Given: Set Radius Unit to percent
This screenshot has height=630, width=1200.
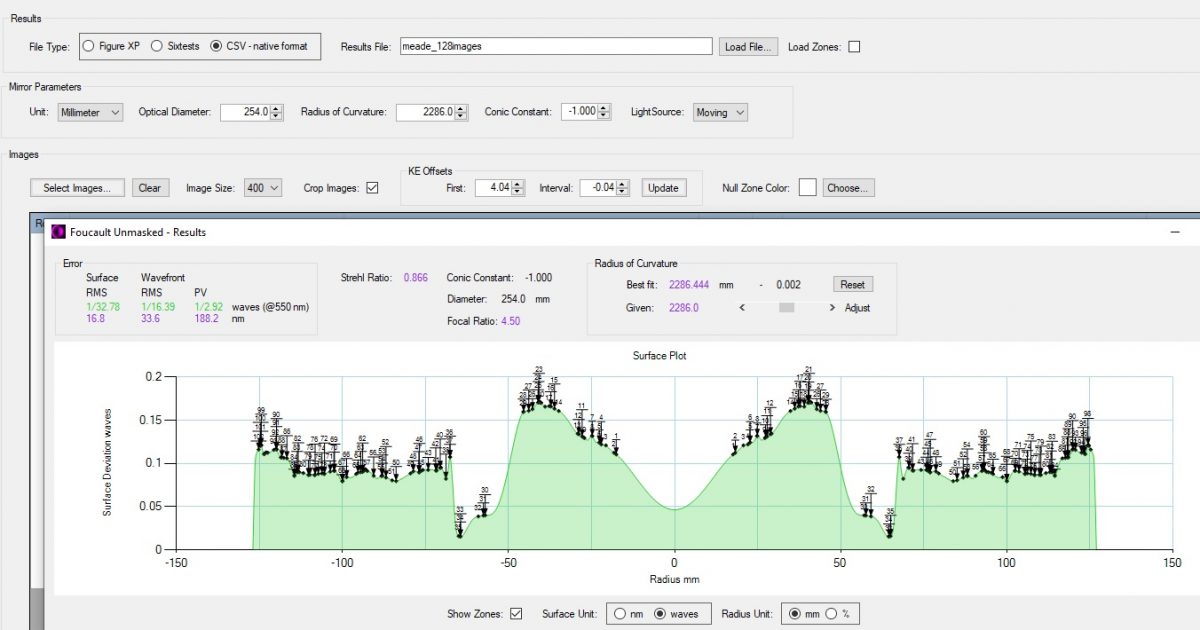Looking at the screenshot, I should point(832,613).
